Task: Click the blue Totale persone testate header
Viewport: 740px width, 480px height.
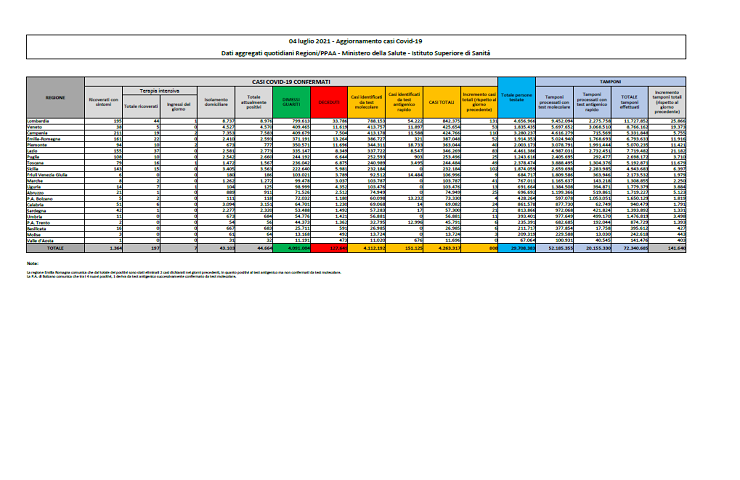Action: tap(516, 101)
